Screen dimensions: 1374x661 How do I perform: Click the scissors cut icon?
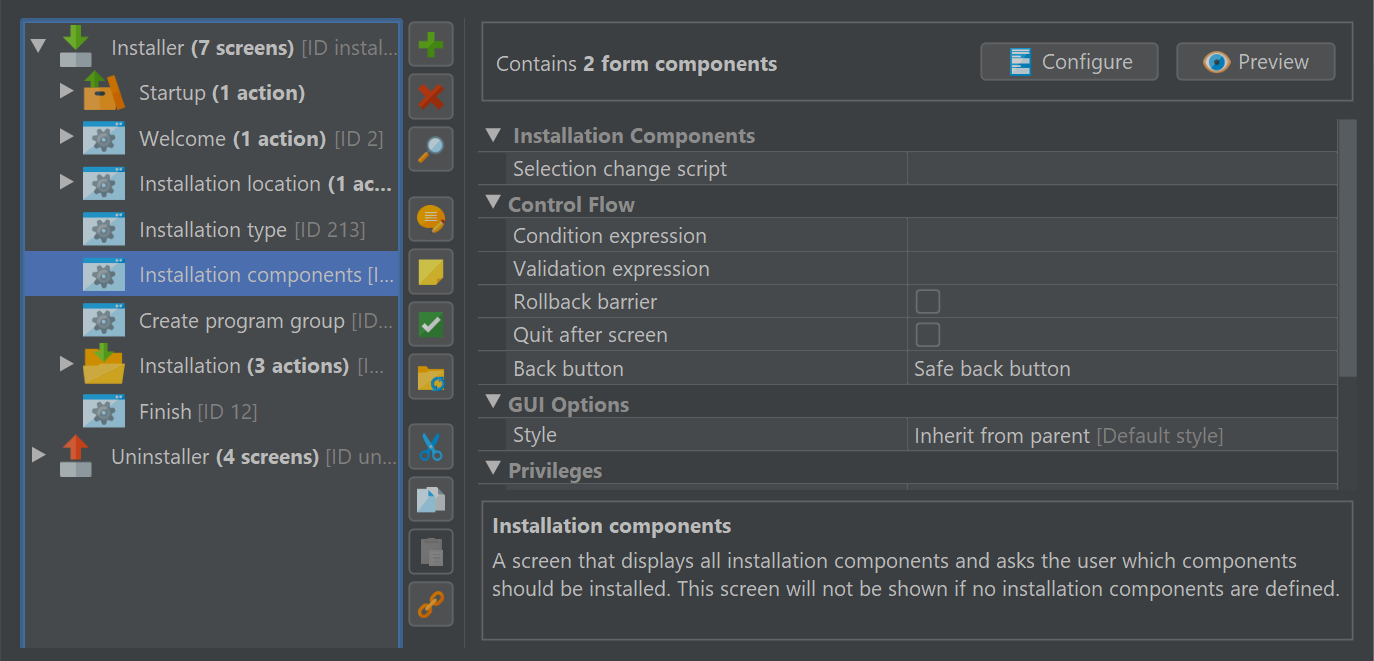[431, 447]
